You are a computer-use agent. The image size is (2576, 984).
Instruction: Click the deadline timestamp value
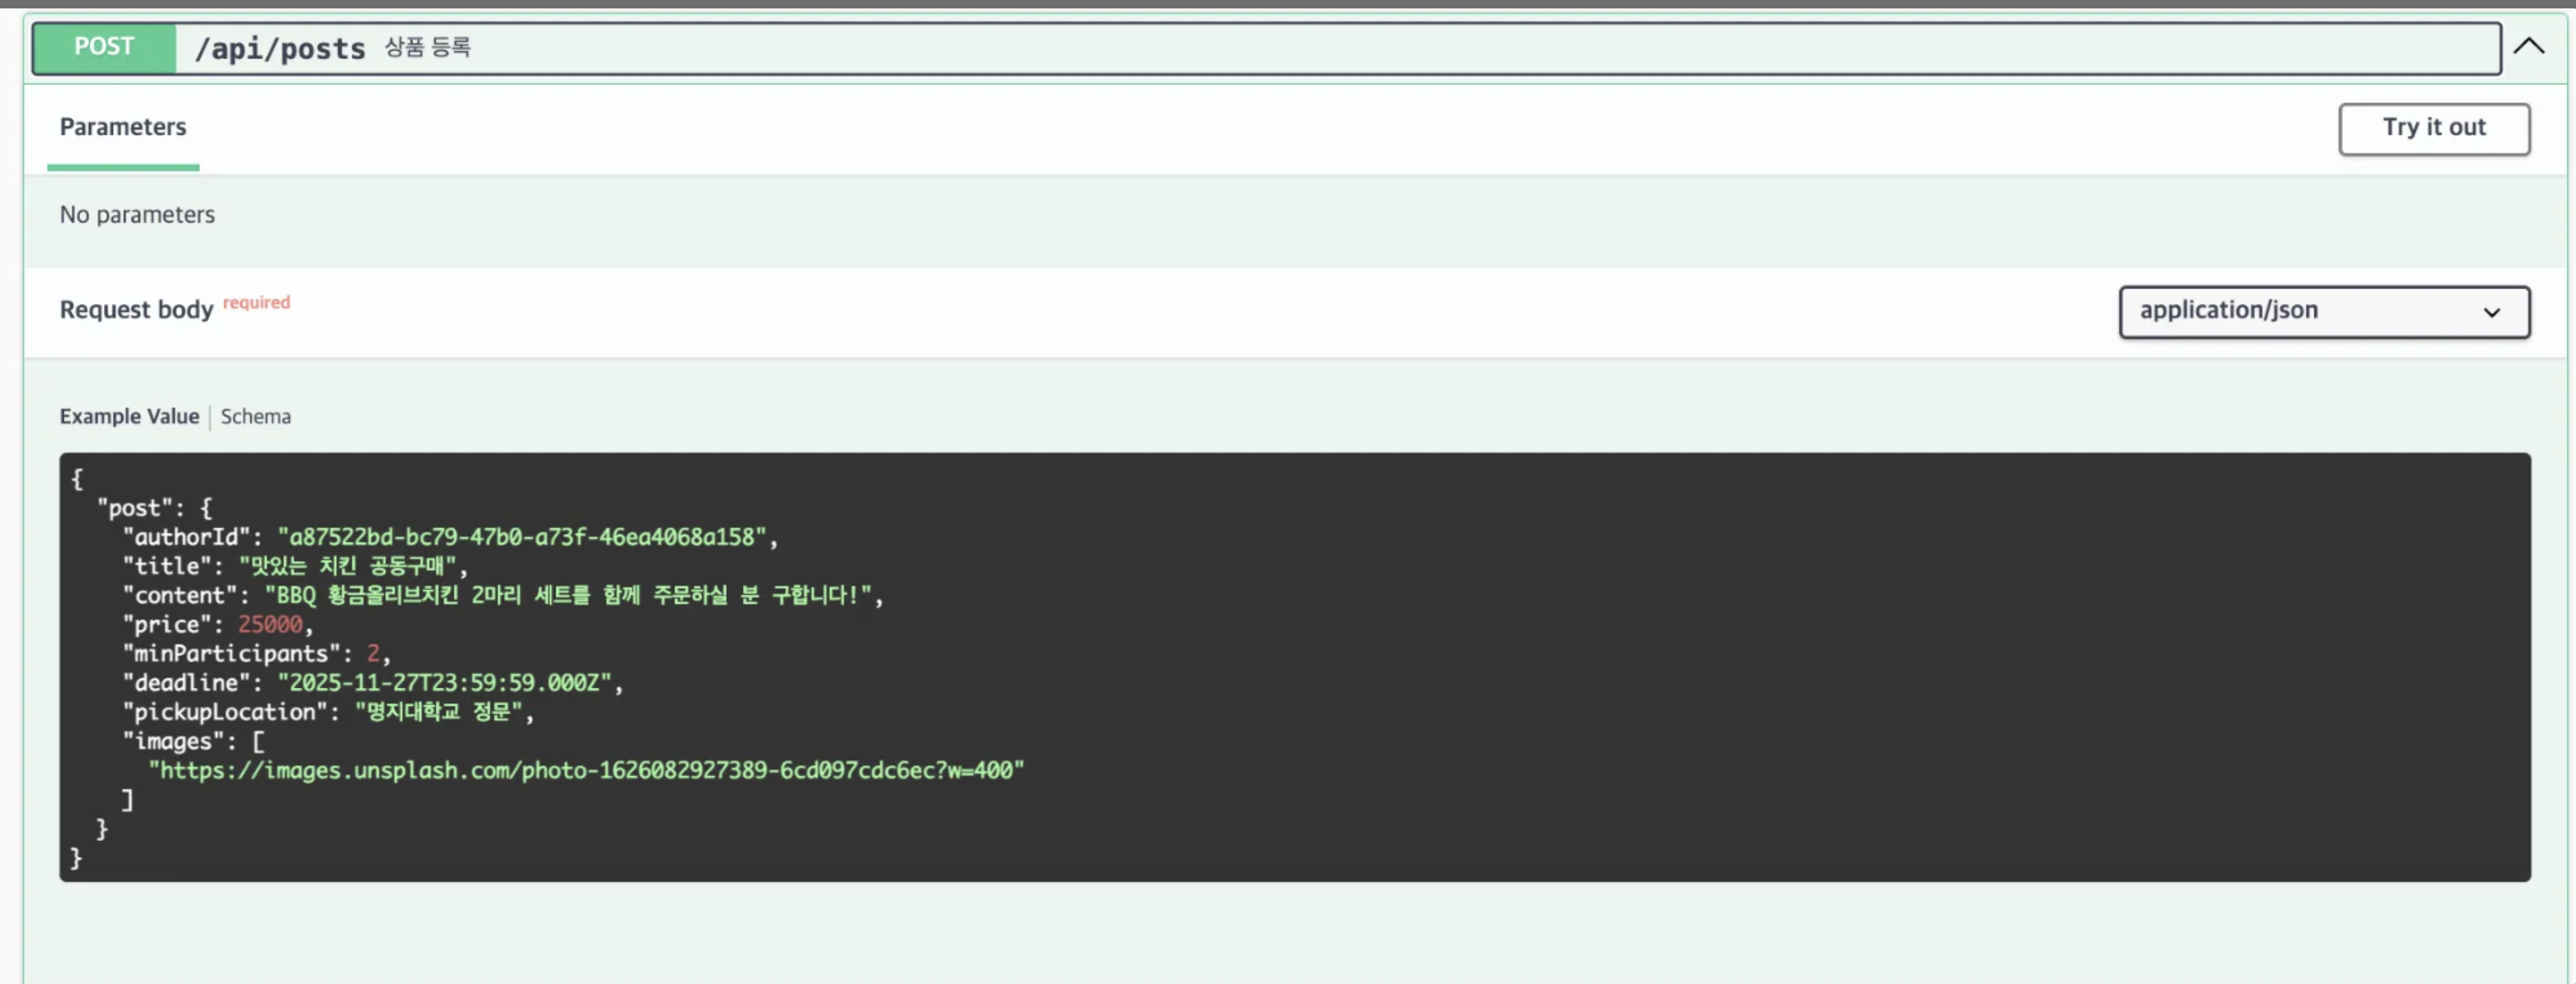point(444,683)
